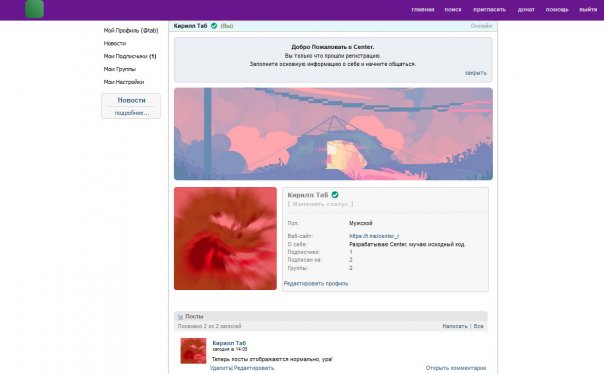The height and width of the screenshot is (374, 604).
Task: Click the Добро Пожаловать в Center heading
Action: [333, 47]
